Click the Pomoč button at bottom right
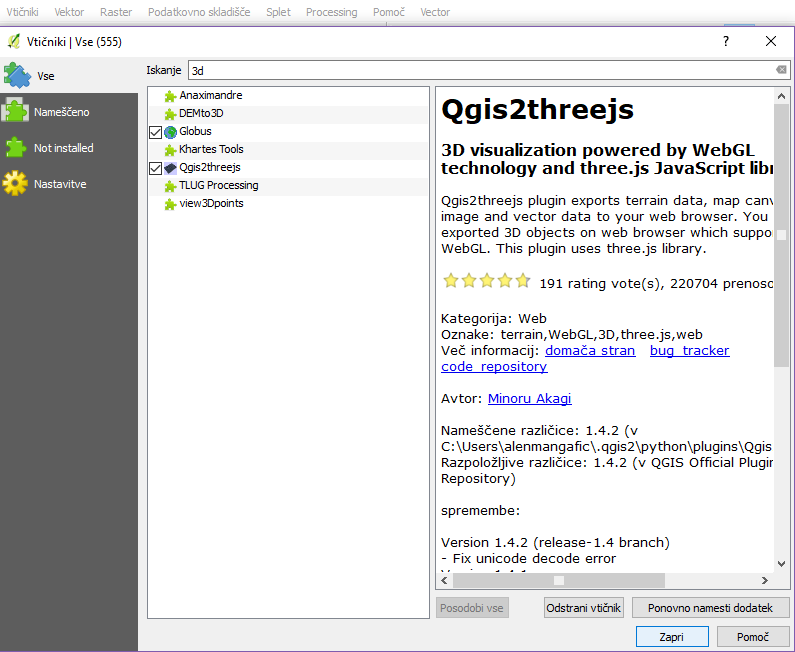Screen dimensions: 795x652 click(753, 636)
